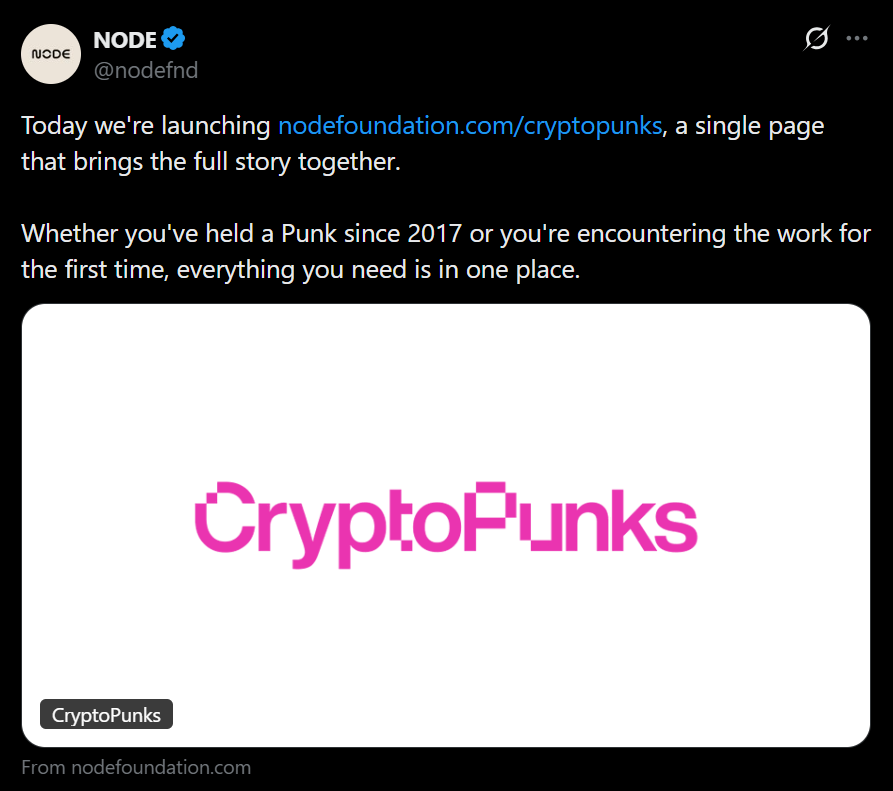Click the "Today we're launching" text
Viewport: 893px width, 791px height.
[x=146, y=126]
